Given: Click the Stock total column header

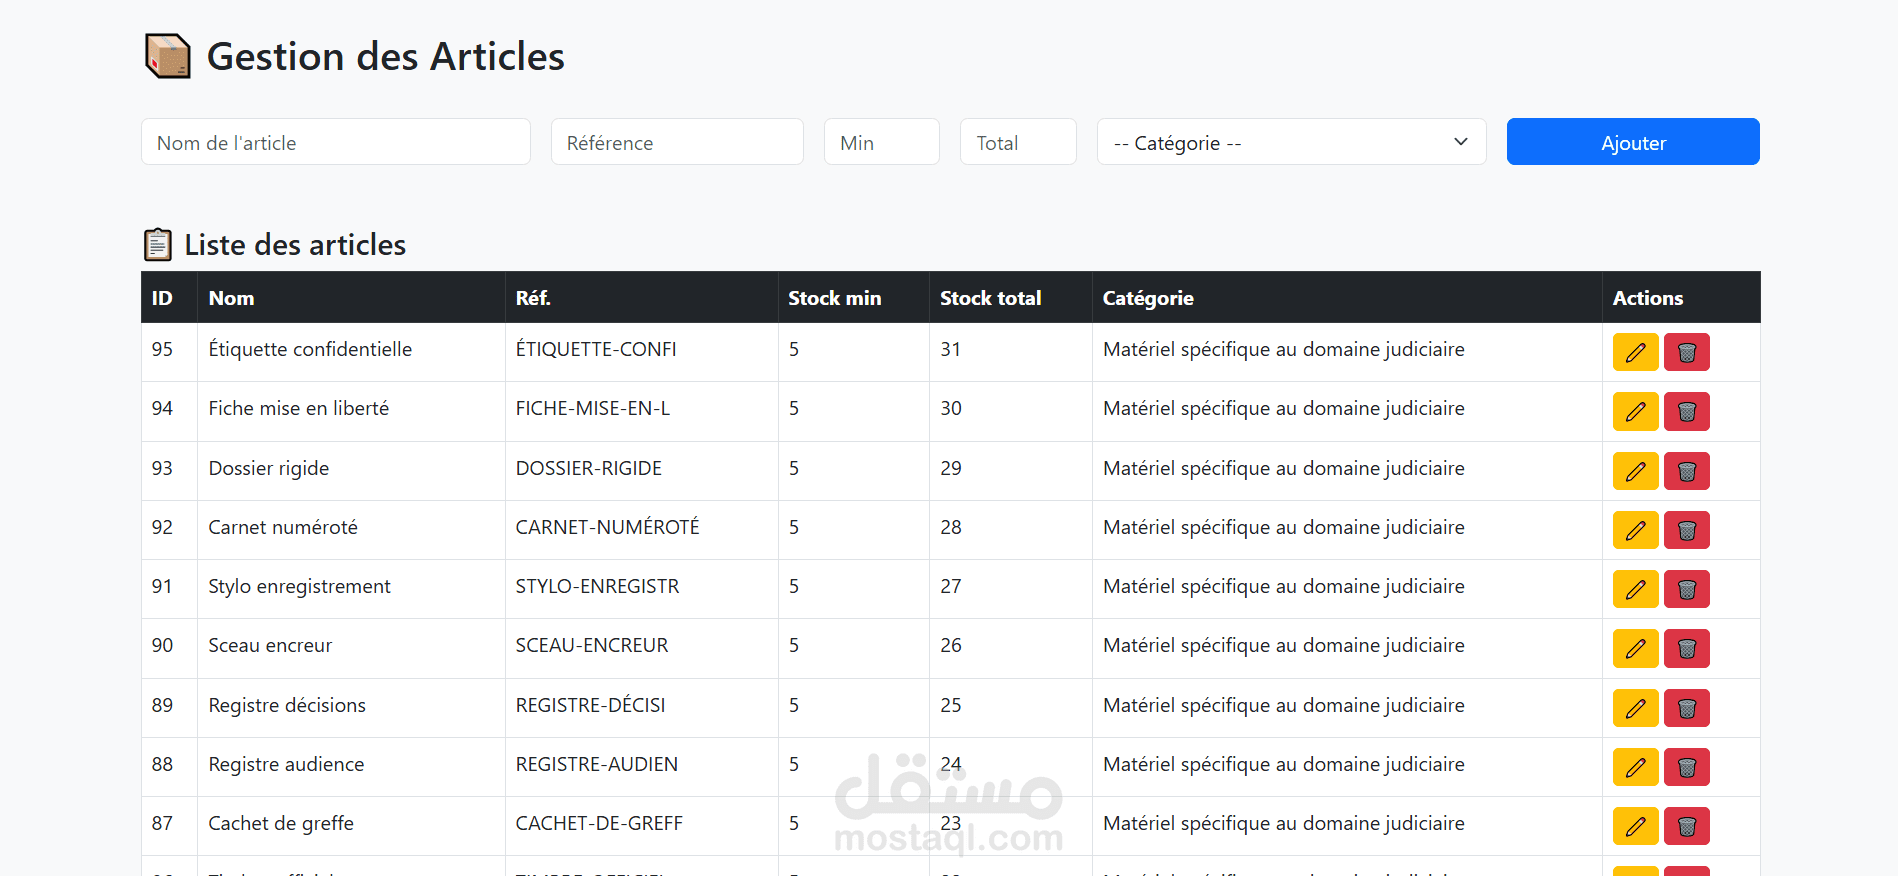Looking at the screenshot, I should tap(990, 298).
